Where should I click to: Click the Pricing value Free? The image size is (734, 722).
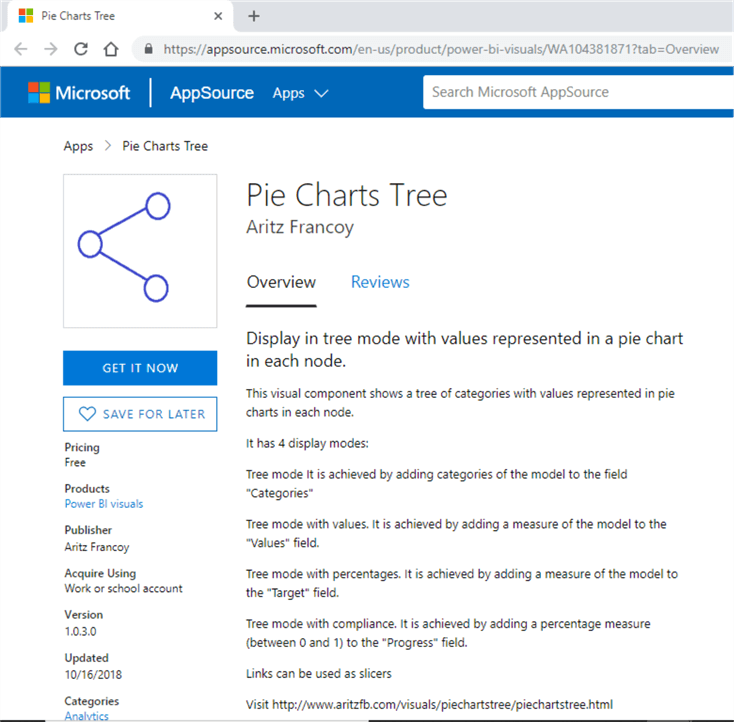coord(75,463)
